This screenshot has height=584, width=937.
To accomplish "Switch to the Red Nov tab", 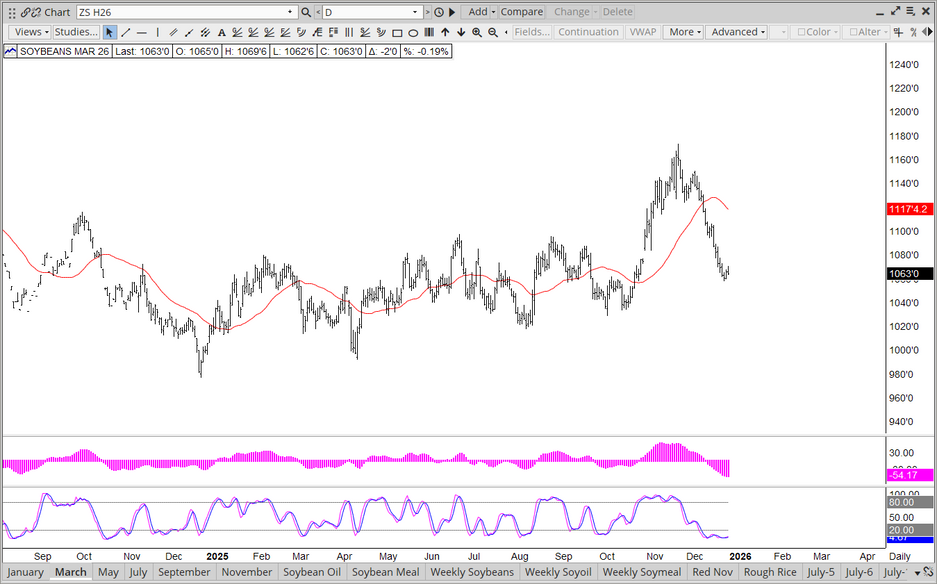I will (712, 572).
